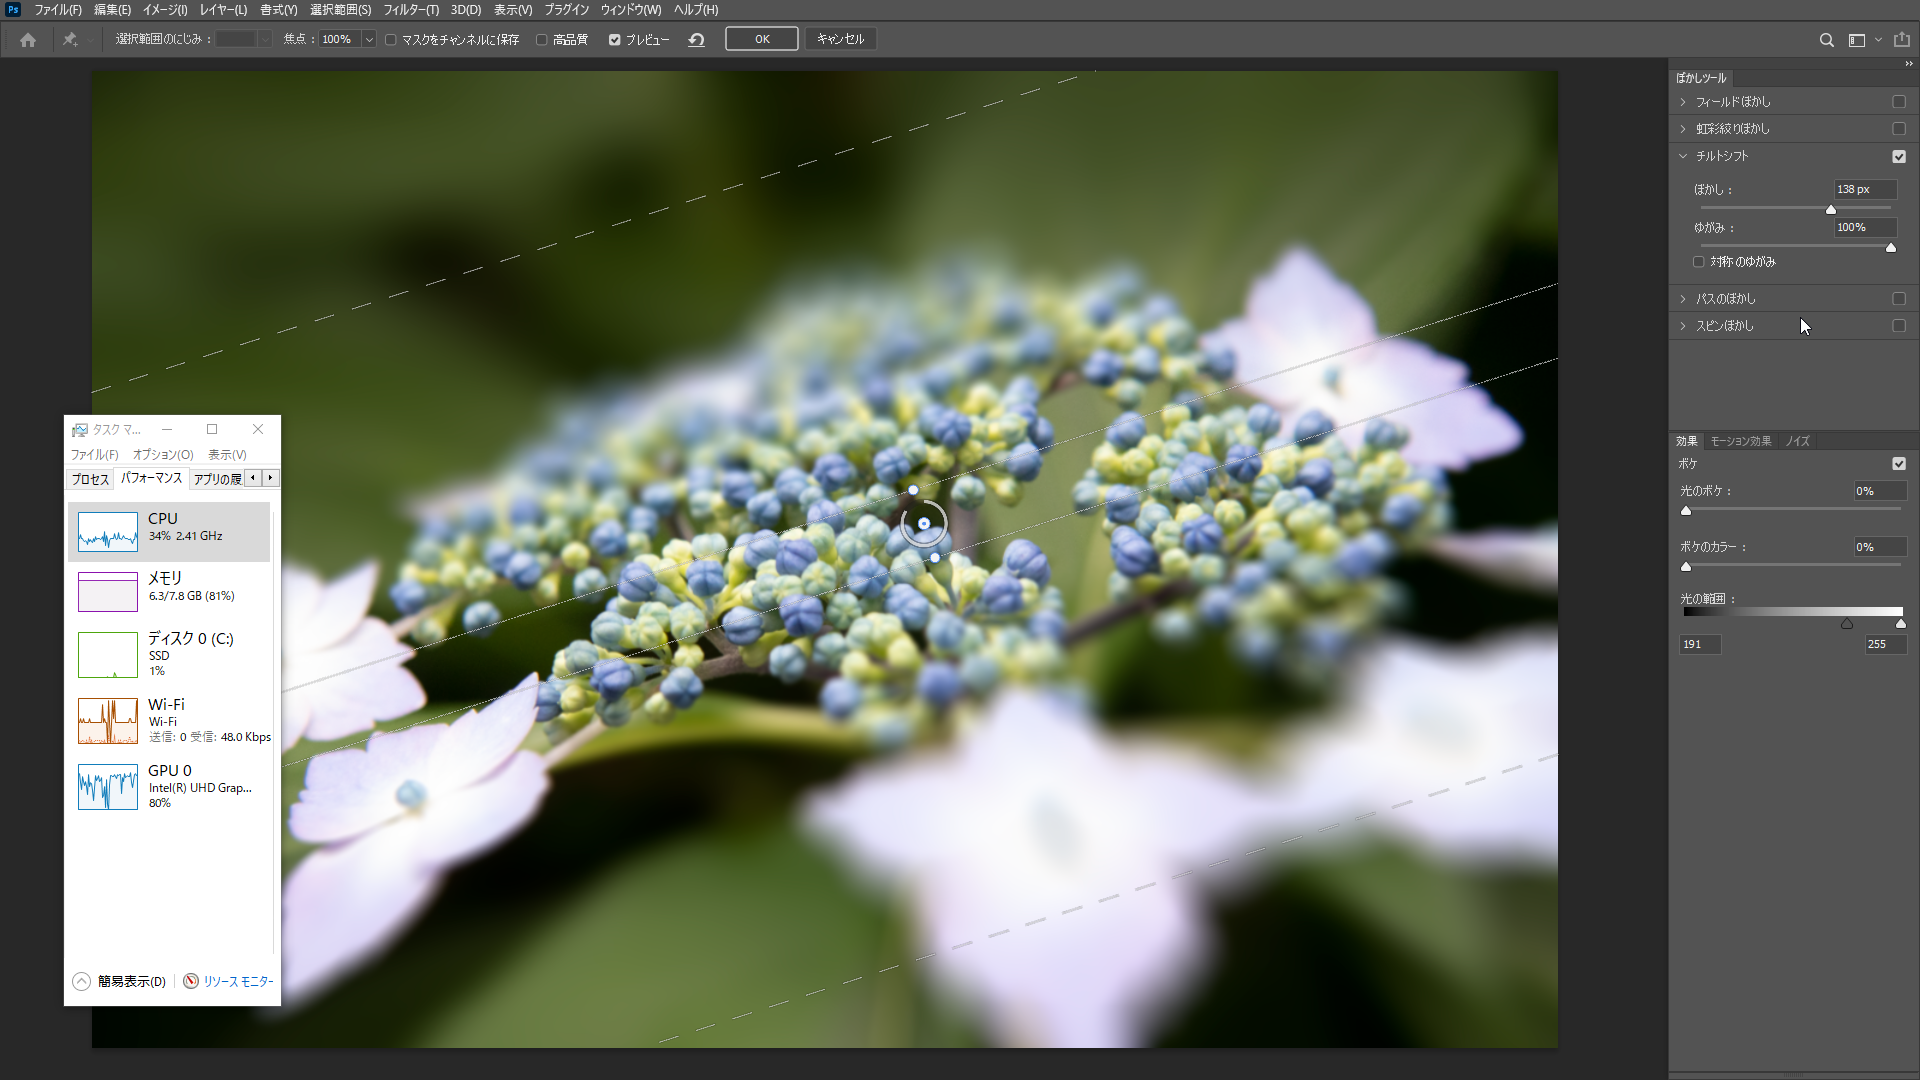Open the search magnifier icon
This screenshot has height=1080, width=1920.
1826,40
